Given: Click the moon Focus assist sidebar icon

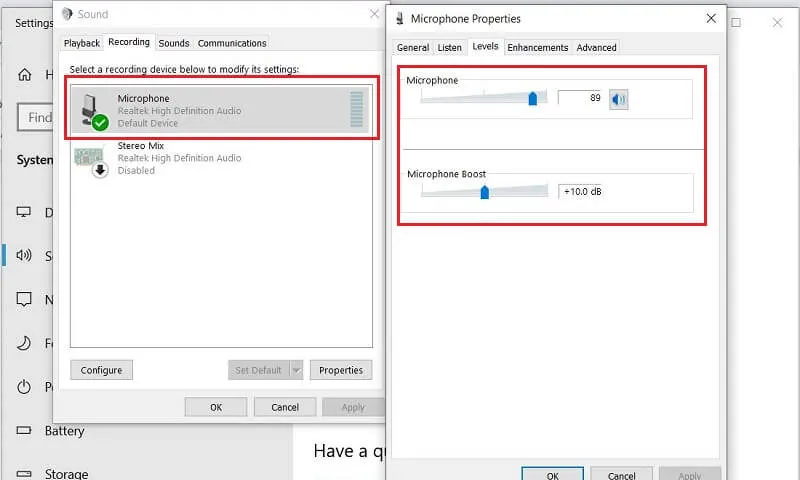Looking at the screenshot, I should (x=24, y=343).
